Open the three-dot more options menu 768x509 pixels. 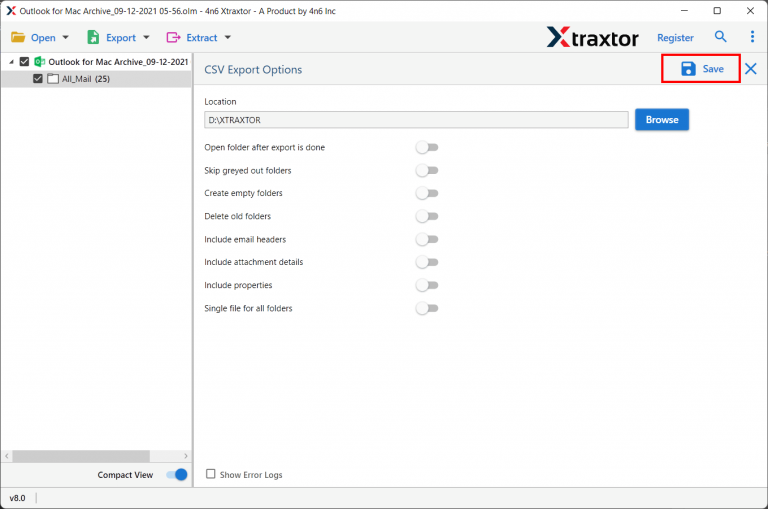(x=752, y=37)
